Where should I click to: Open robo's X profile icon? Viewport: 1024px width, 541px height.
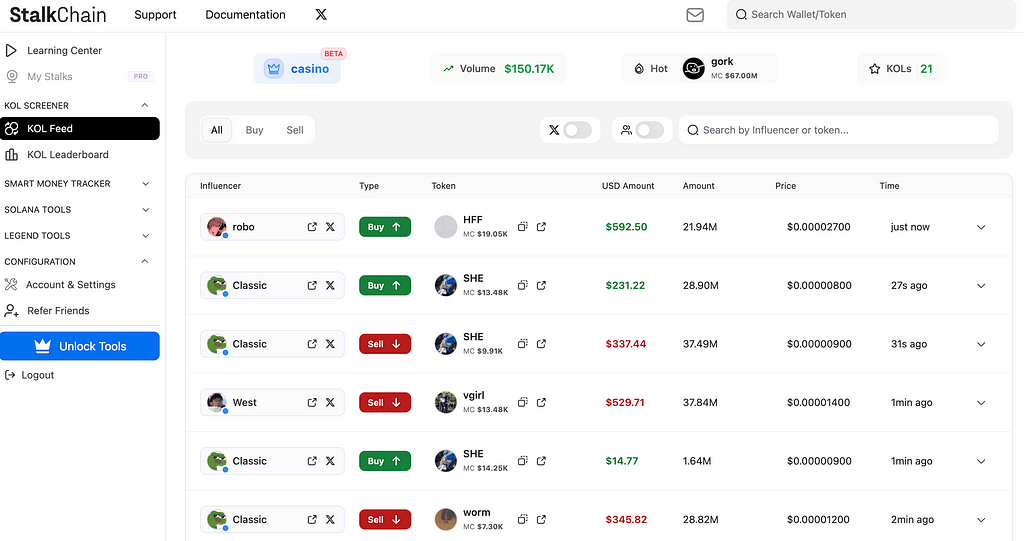pos(330,227)
